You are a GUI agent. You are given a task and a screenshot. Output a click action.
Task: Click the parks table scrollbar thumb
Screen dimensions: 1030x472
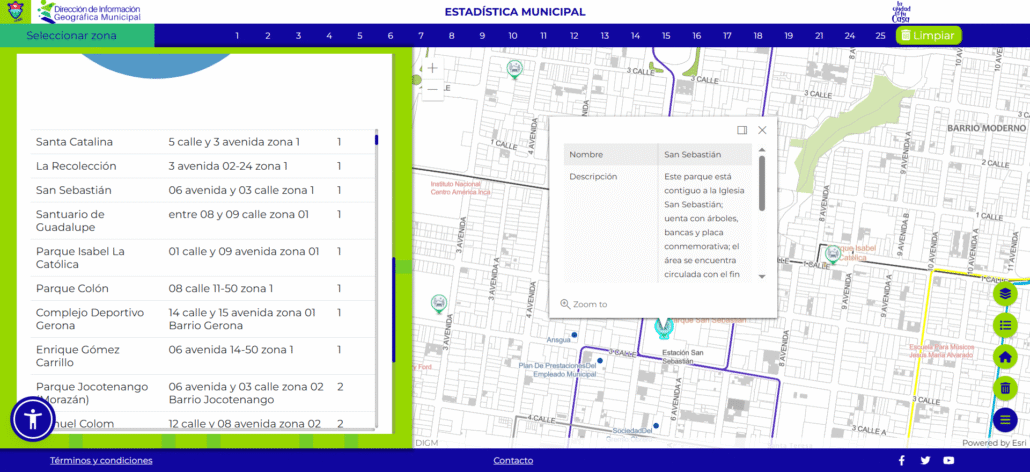pyautogui.click(x=376, y=140)
